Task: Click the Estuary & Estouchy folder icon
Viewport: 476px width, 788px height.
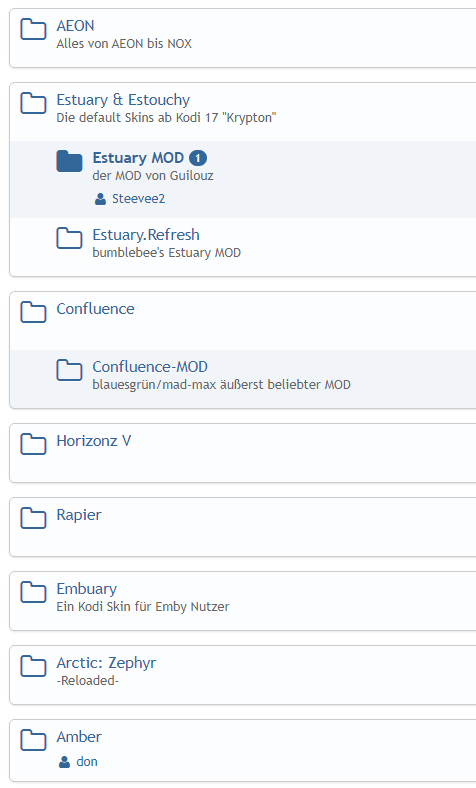Action: coord(33,103)
